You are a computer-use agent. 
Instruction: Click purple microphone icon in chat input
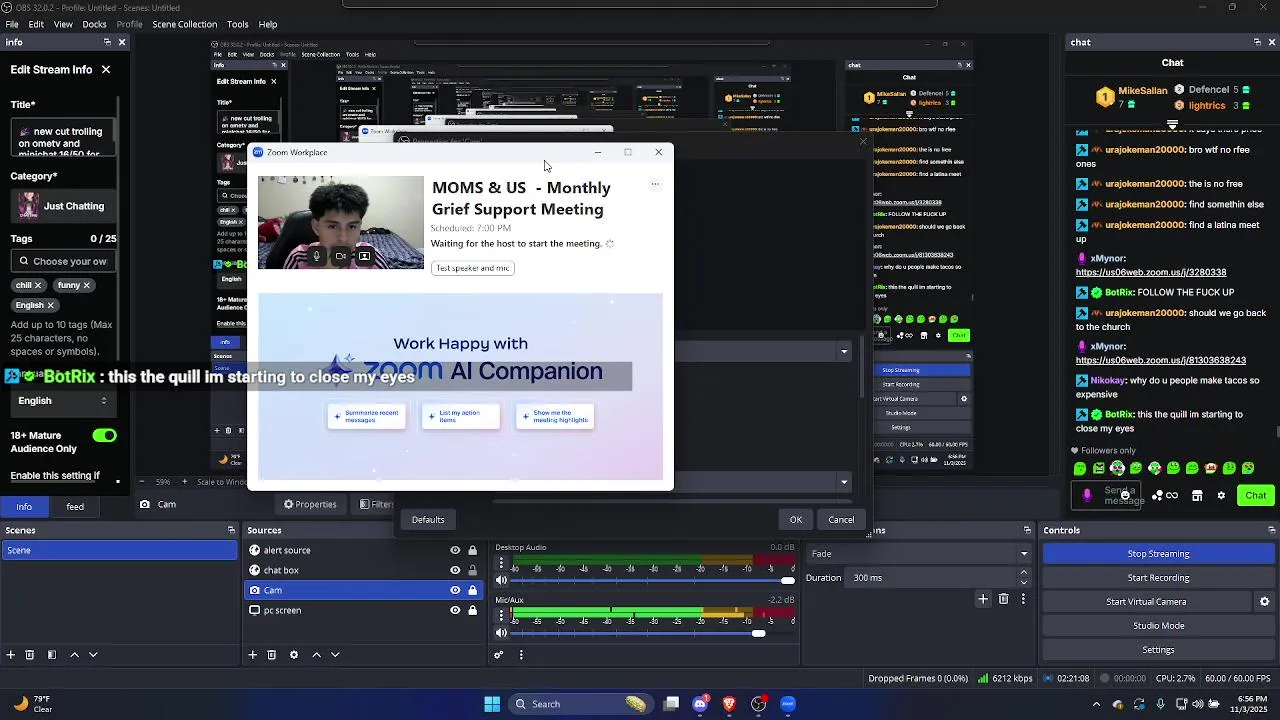pyautogui.click(x=1087, y=495)
